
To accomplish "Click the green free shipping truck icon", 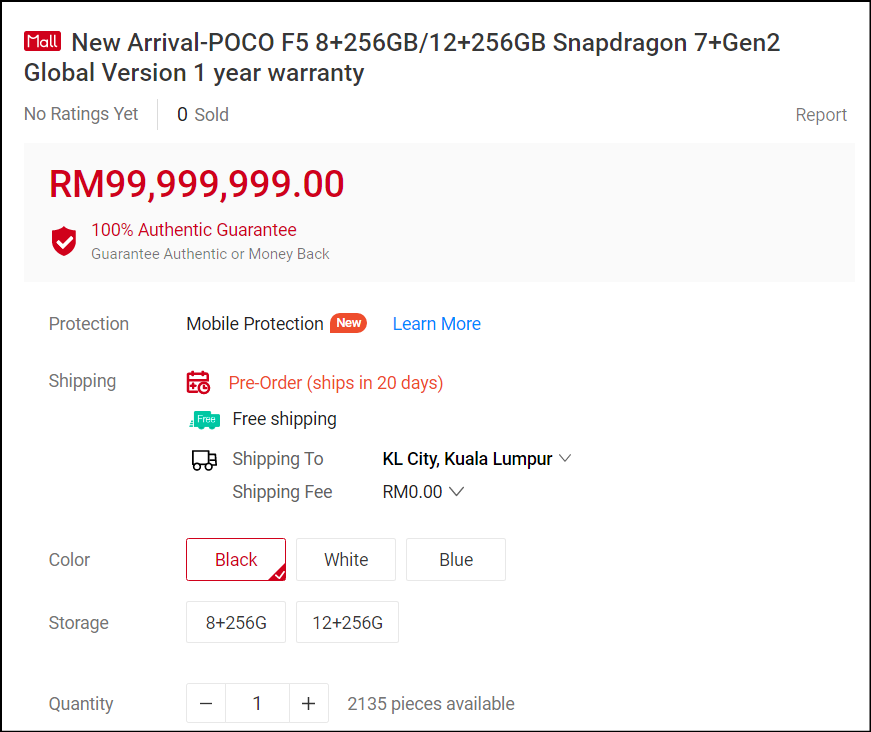I will [x=205, y=420].
